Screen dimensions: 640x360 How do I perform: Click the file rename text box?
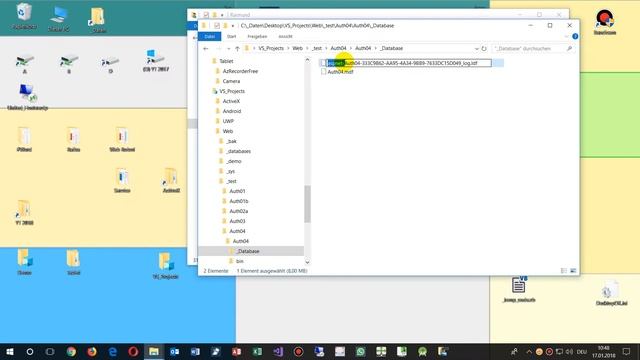409,63
